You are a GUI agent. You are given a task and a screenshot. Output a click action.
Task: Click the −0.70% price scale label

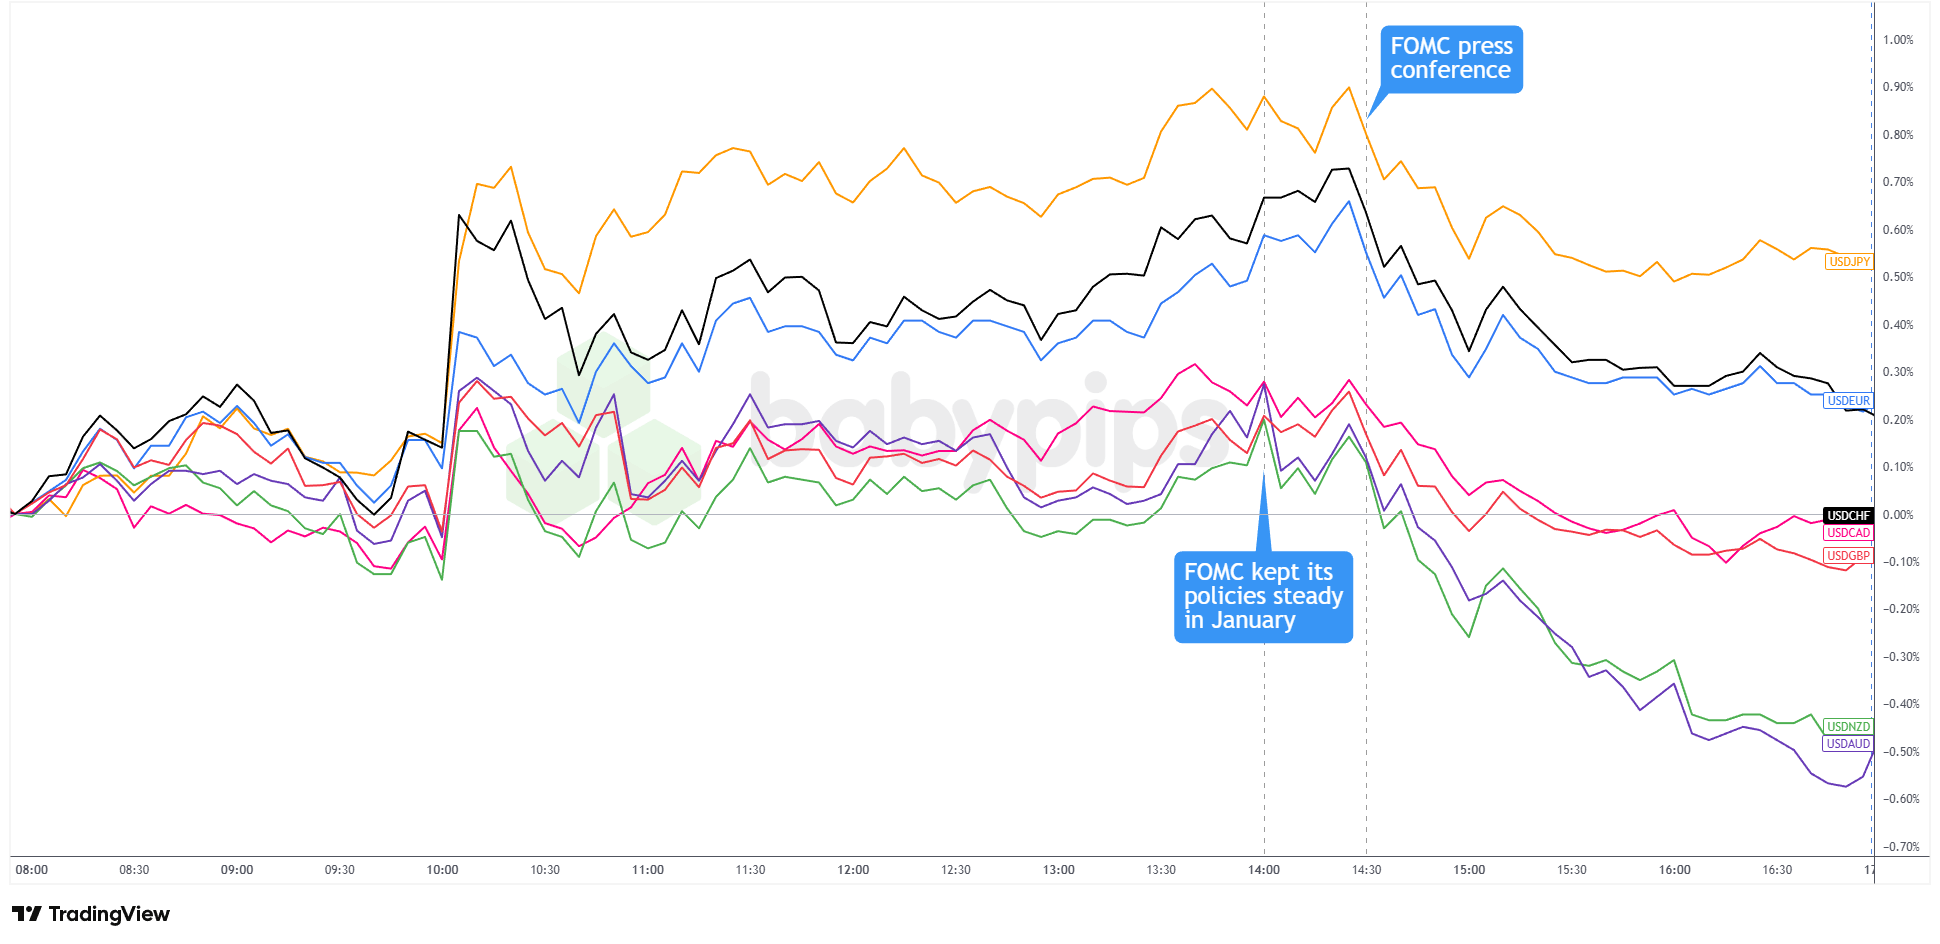1900,847
